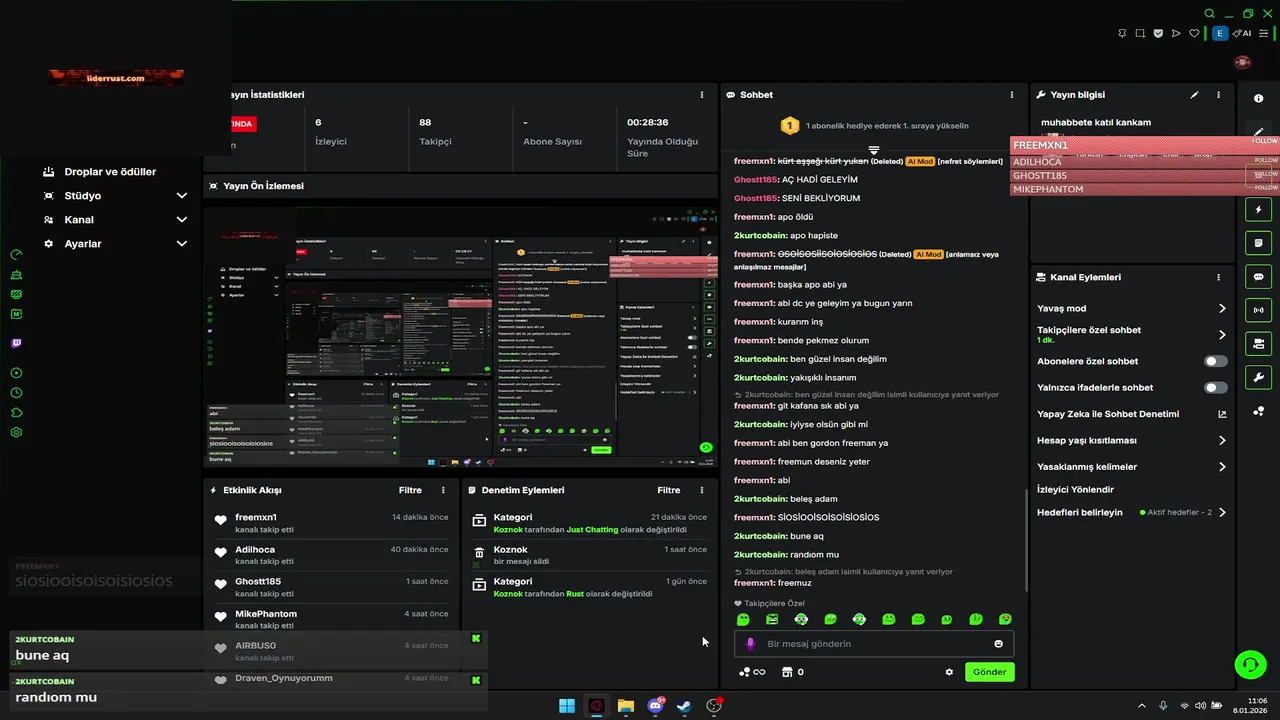This screenshot has width=1280, height=720.
Task: Click the chat bubble quick action icon
Action: point(1258,277)
